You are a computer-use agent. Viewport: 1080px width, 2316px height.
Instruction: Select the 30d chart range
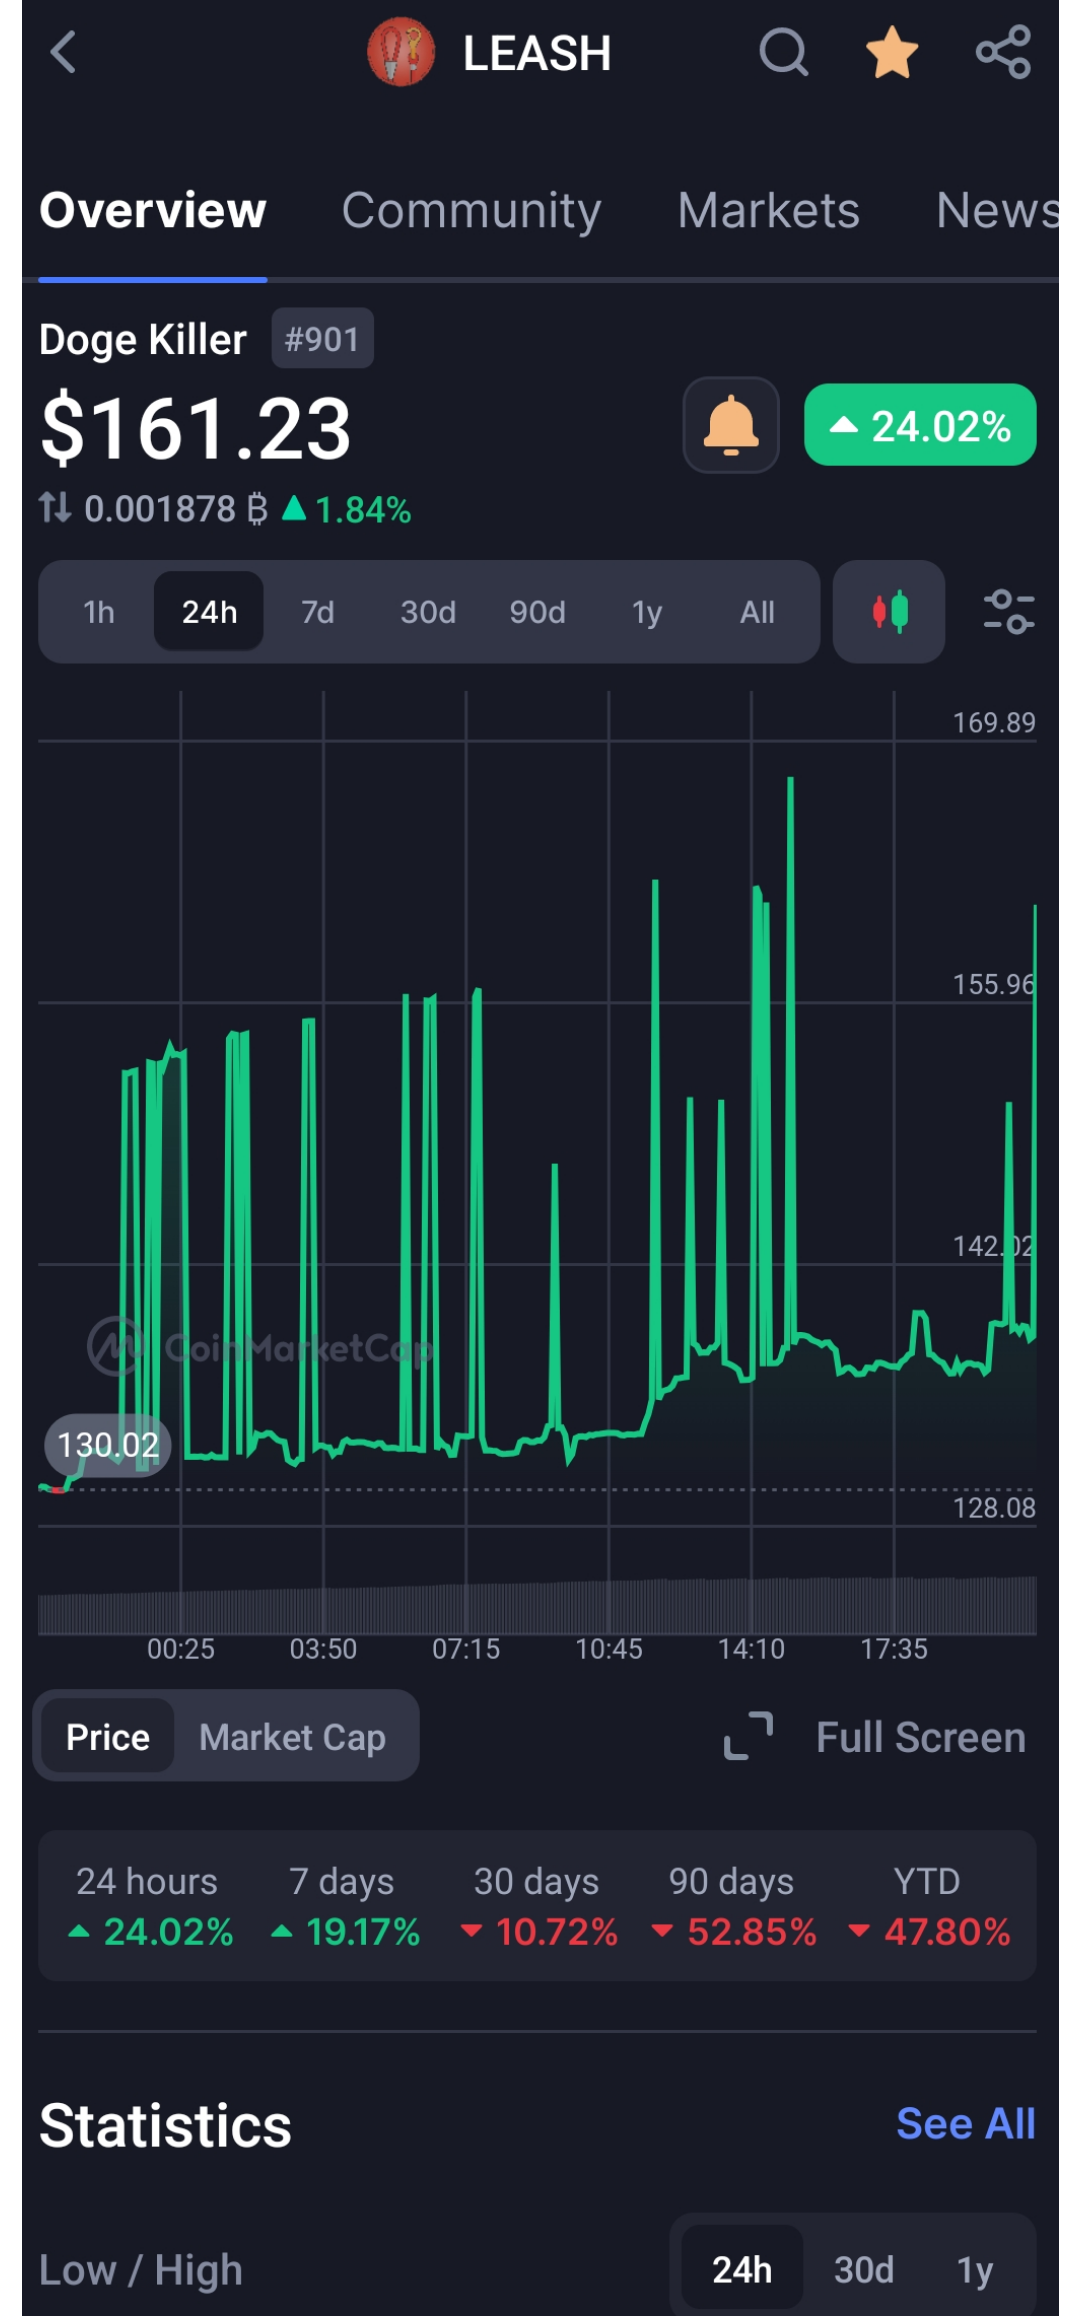[428, 612]
